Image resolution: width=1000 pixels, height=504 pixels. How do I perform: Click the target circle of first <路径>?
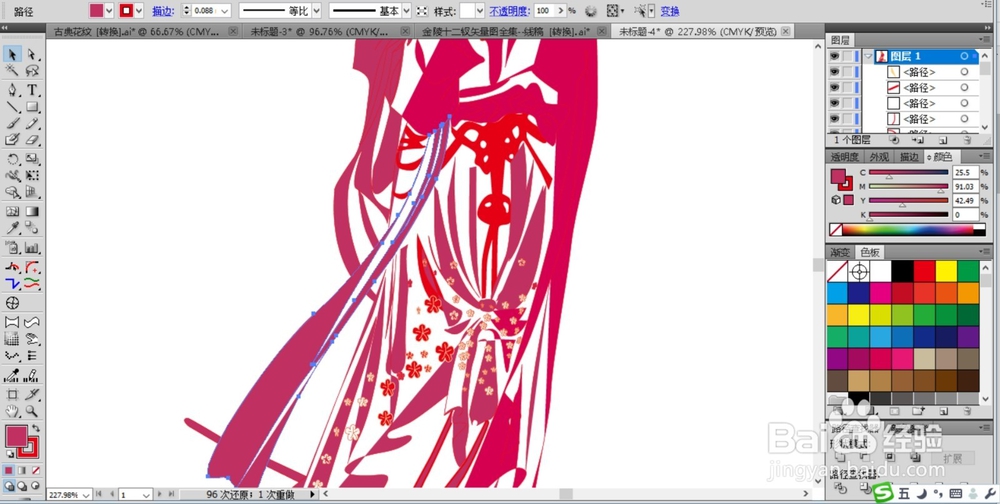(964, 72)
